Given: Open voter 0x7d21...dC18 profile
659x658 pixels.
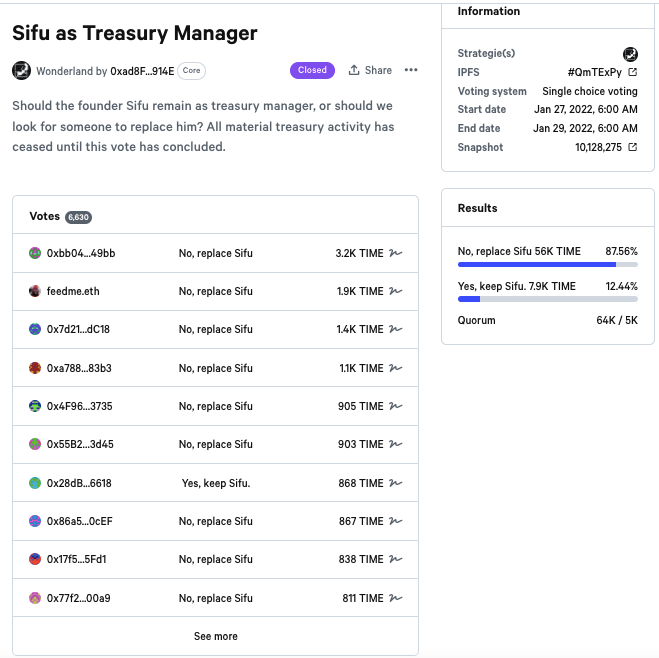Looking at the screenshot, I should (78, 329).
